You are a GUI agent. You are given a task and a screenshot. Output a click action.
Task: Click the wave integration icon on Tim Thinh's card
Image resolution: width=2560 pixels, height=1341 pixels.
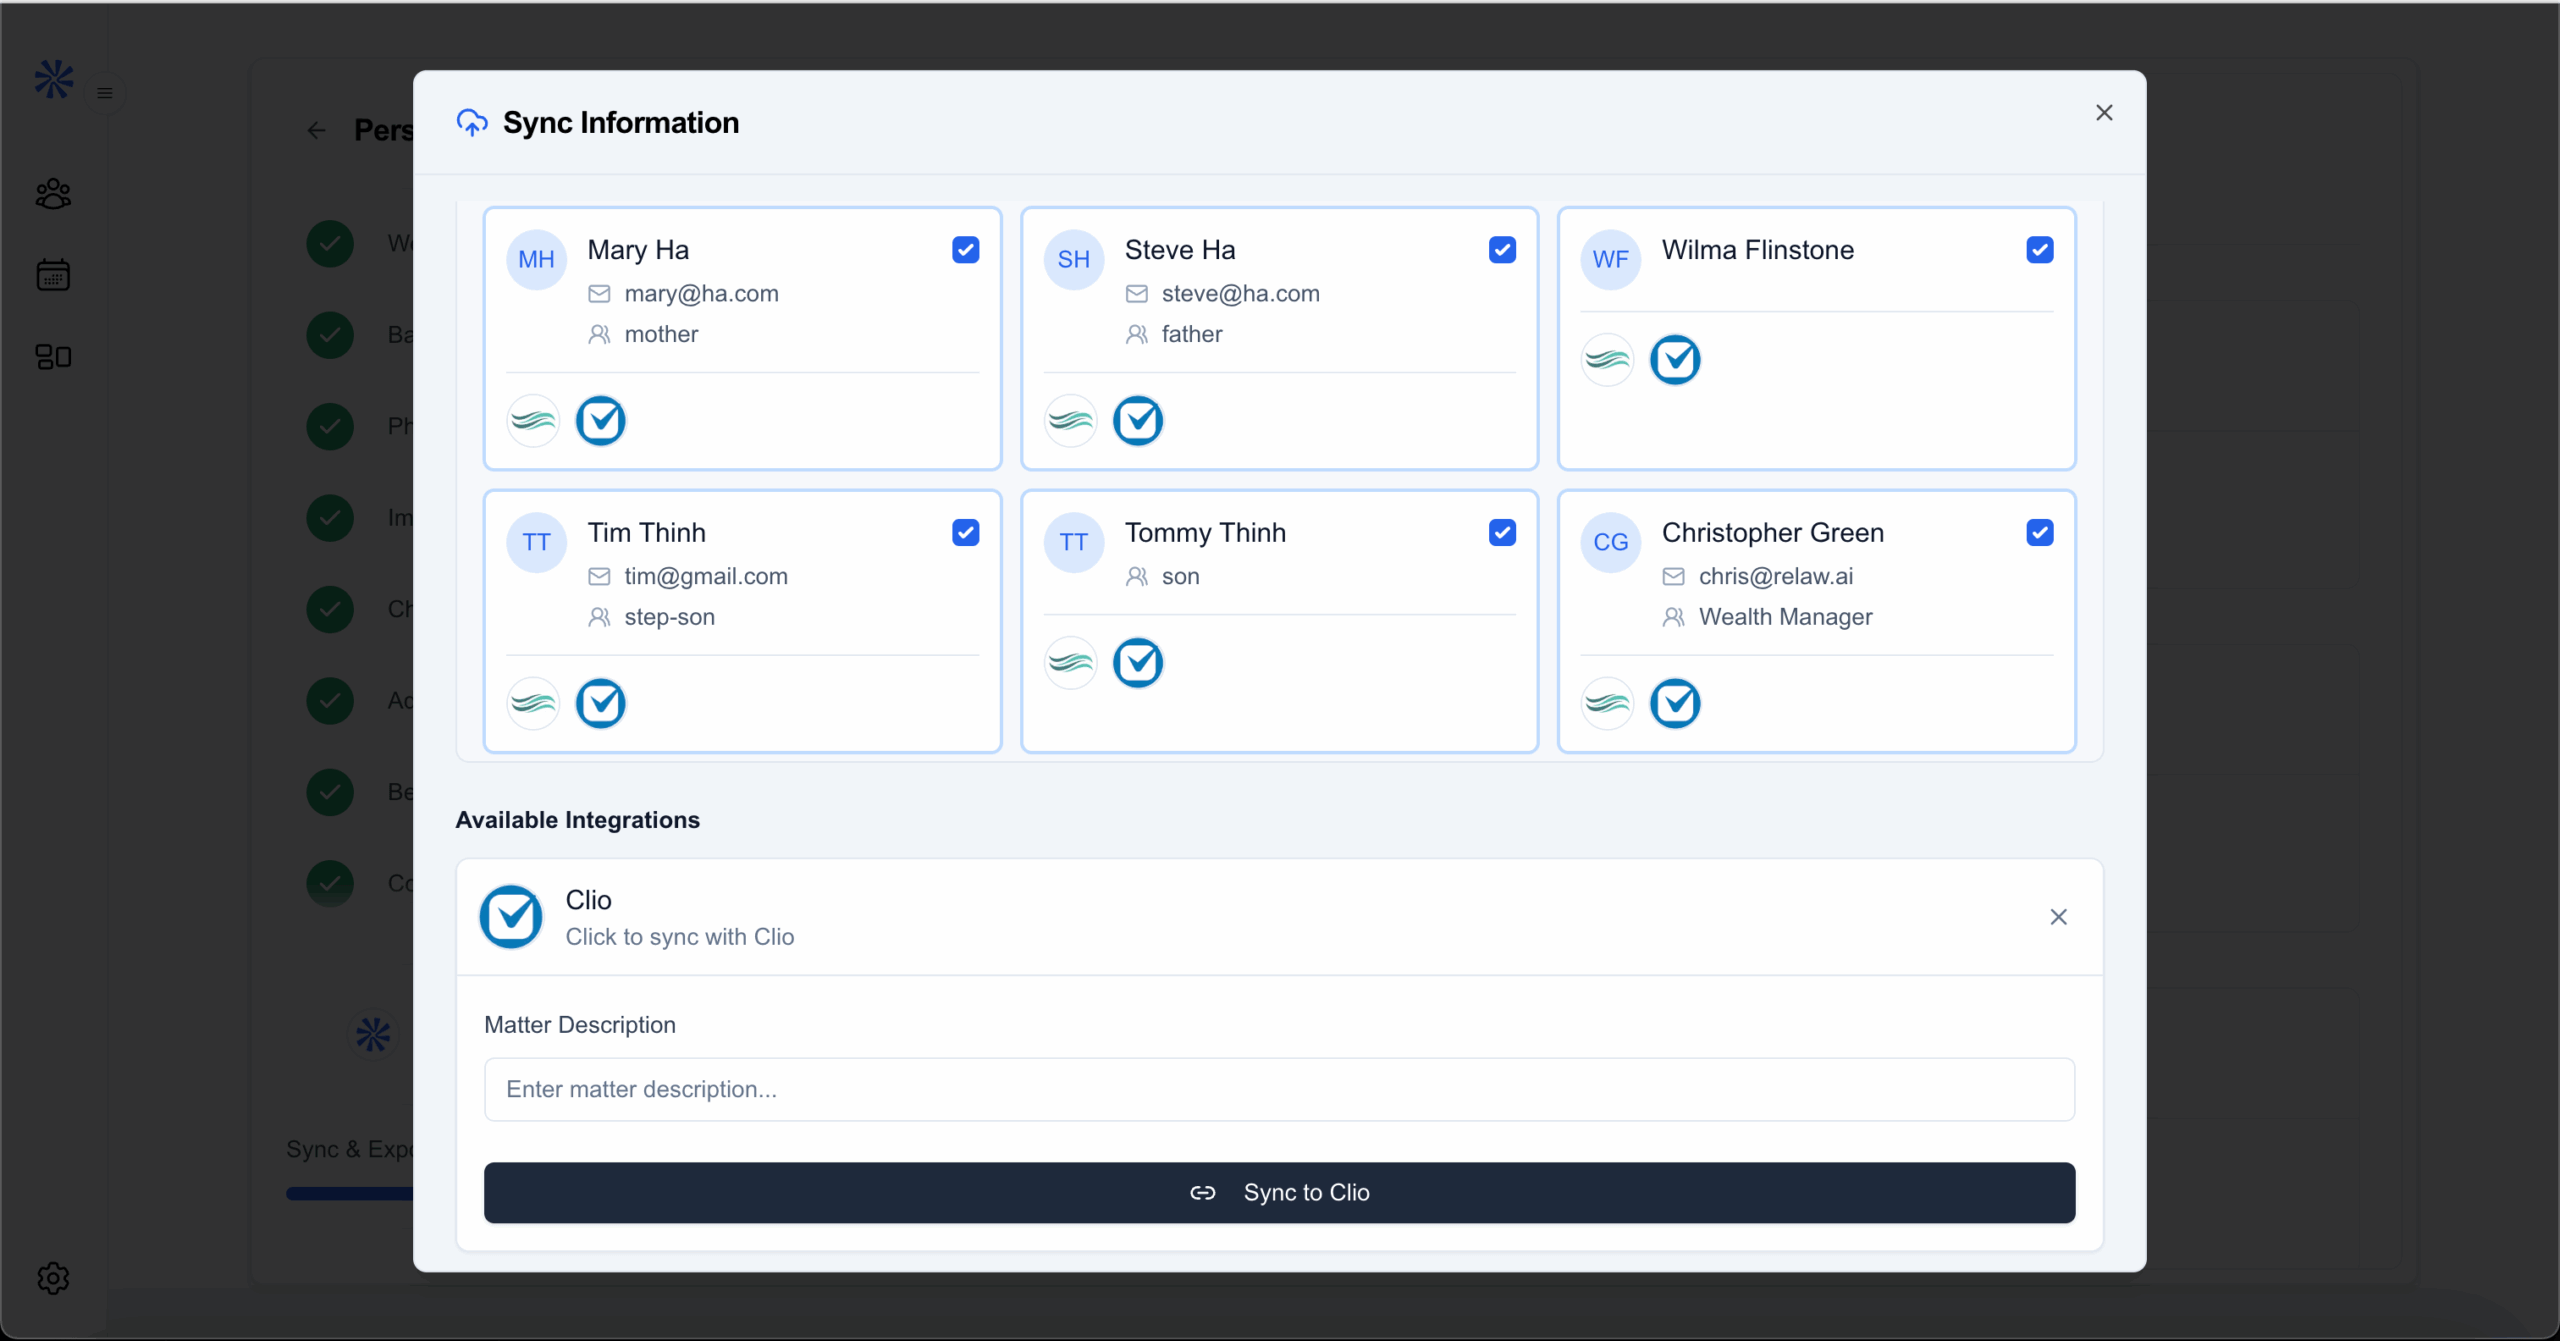click(x=533, y=704)
